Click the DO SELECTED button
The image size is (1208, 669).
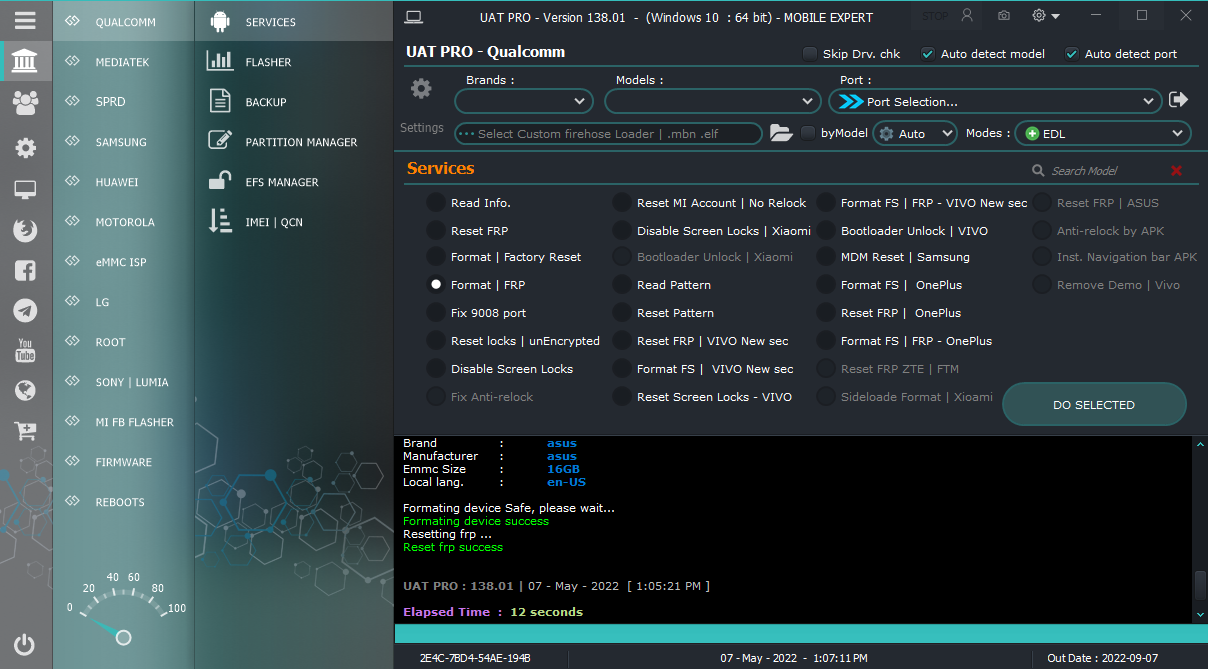coord(1094,405)
